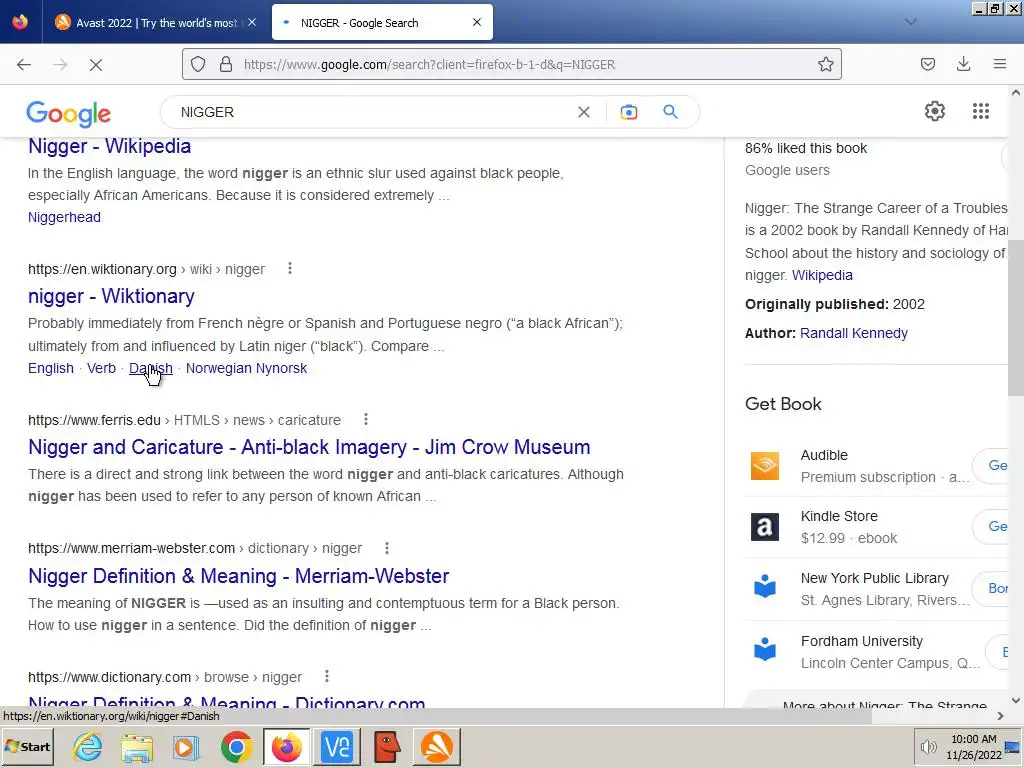
Task: Launch Internet Explorer from the taskbar
Action: click(87, 747)
